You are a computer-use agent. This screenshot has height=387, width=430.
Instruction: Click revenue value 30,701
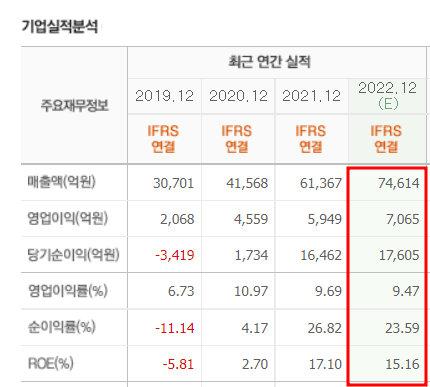coord(173,183)
